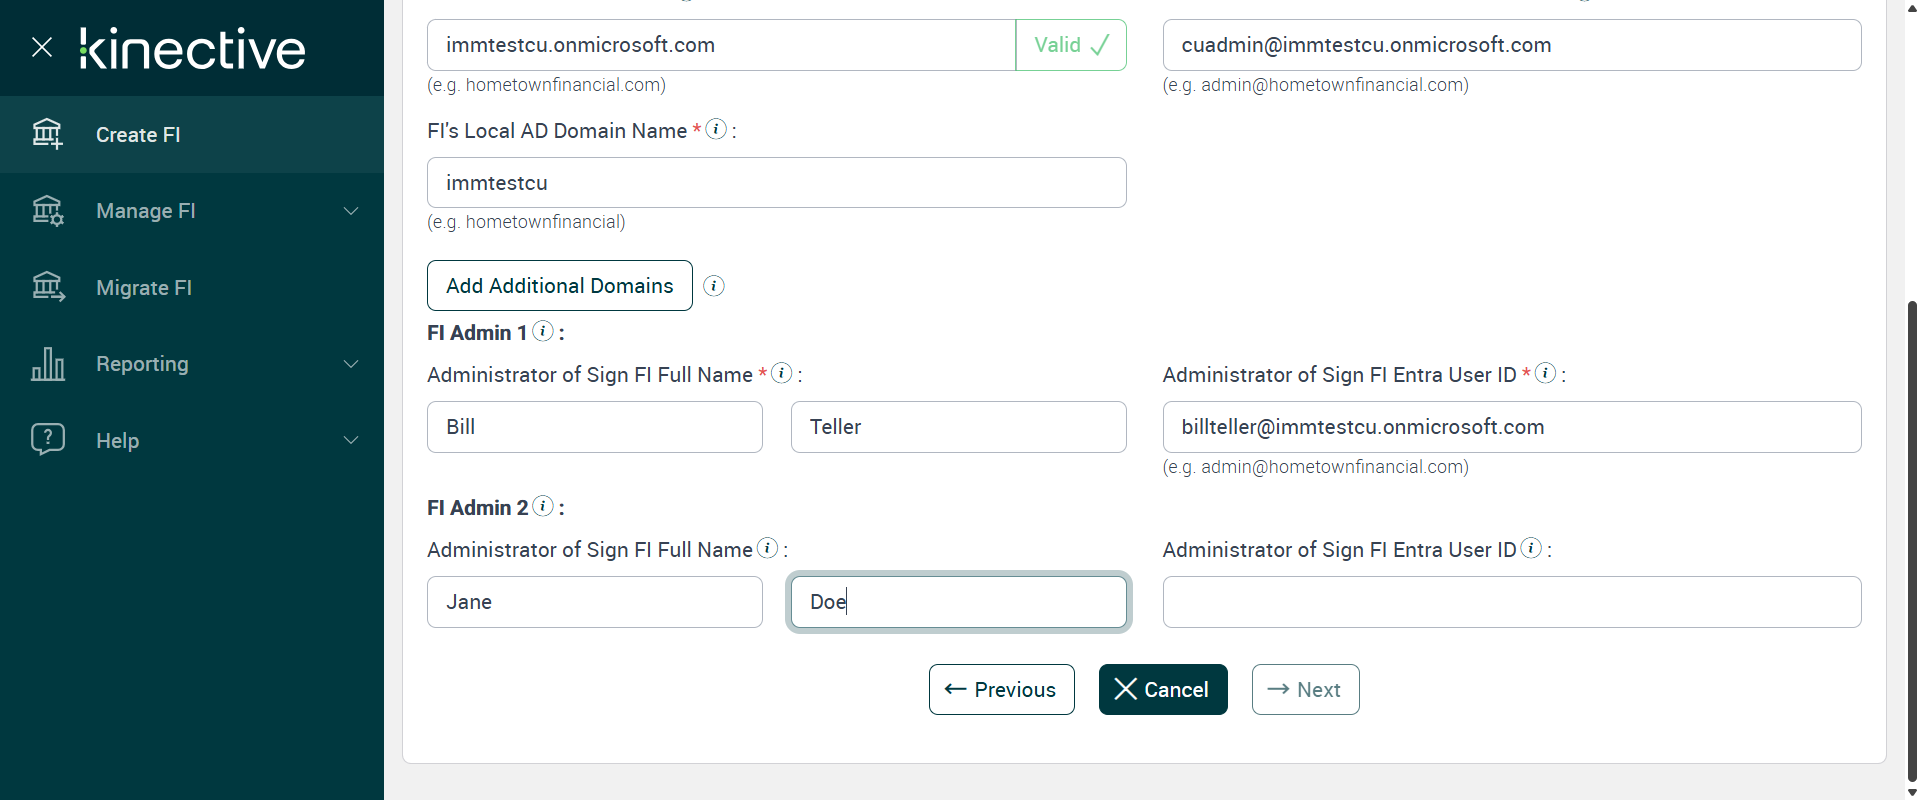The height and width of the screenshot is (800, 1920).
Task: Expand the Reporting menu chevron
Action: click(351, 364)
